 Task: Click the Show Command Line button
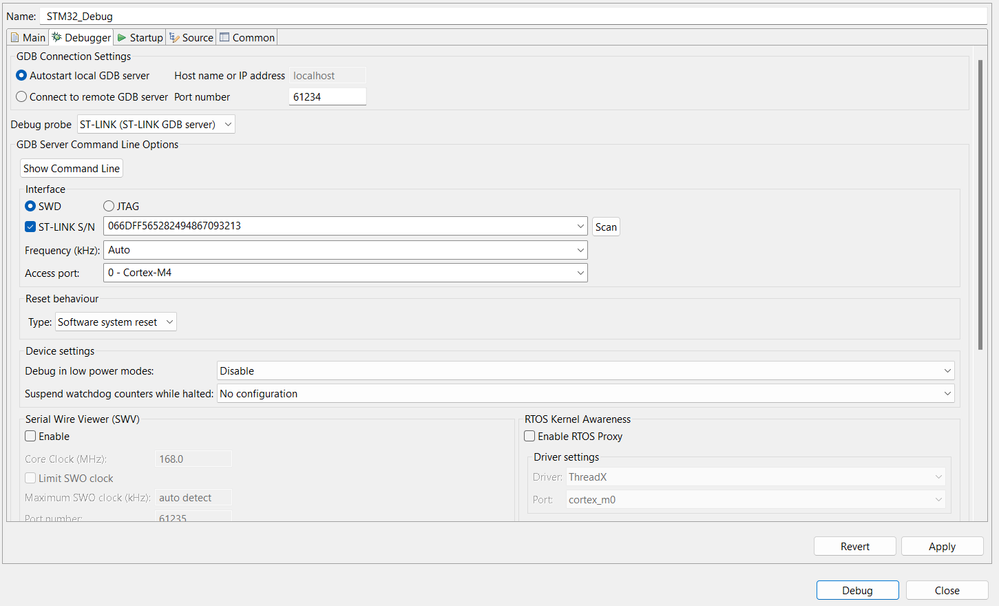[x=71, y=168]
